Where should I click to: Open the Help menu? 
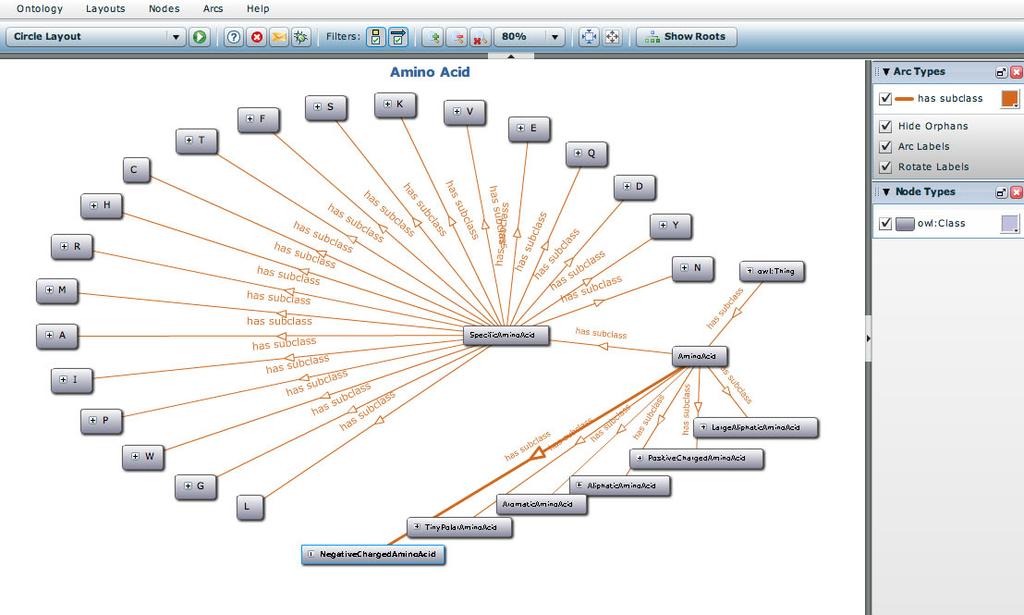coord(258,8)
